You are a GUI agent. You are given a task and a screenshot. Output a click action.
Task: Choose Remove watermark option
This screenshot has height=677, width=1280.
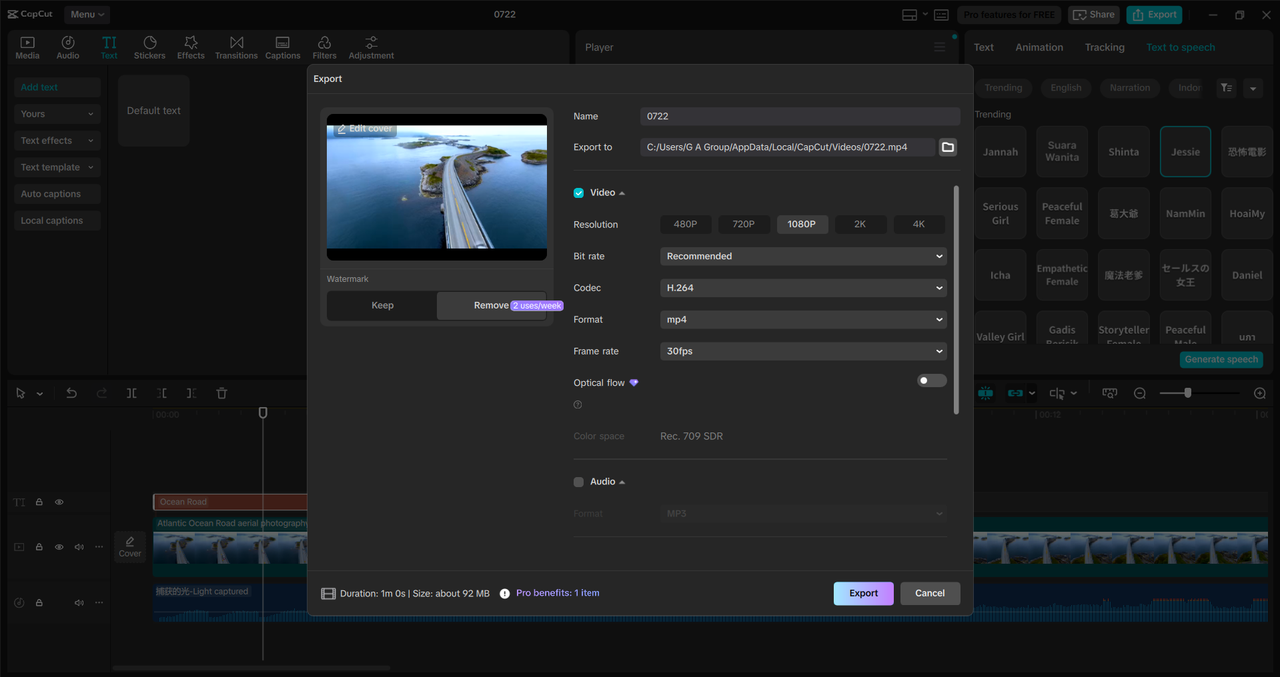pyautogui.click(x=491, y=305)
